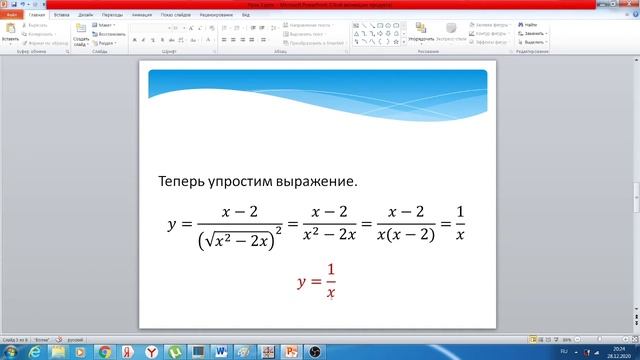Click the increase font size icon
Screen dimensions: 640x360
191,28
